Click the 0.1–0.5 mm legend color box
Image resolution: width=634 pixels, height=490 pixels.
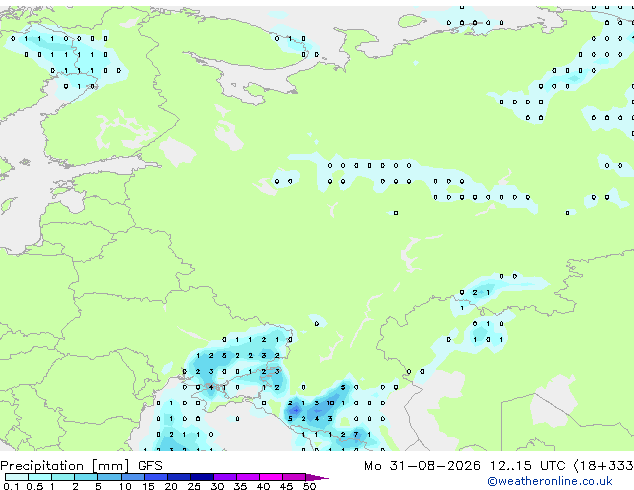pyautogui.click(x=17, y=477)
